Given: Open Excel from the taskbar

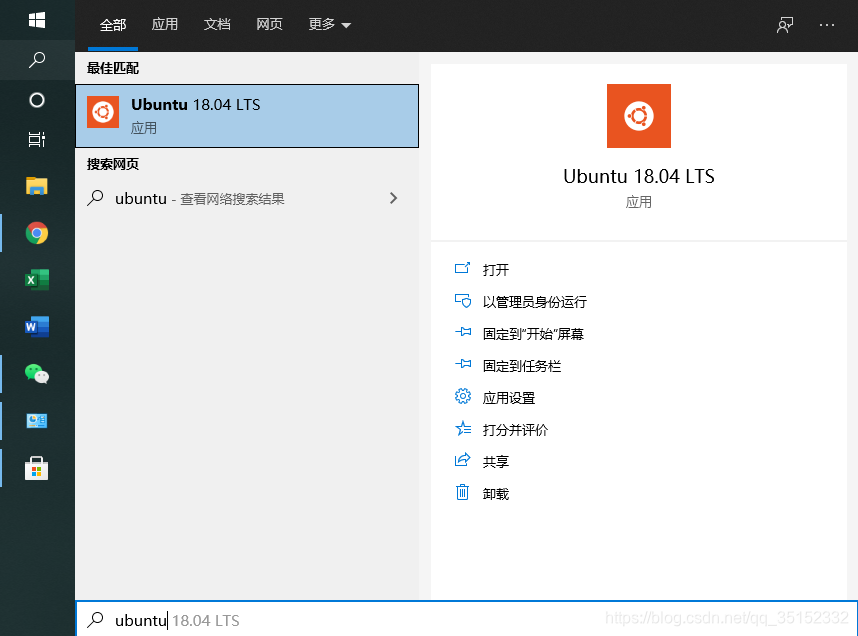Looking at the screenshot, I should click(x=37, y=280).
